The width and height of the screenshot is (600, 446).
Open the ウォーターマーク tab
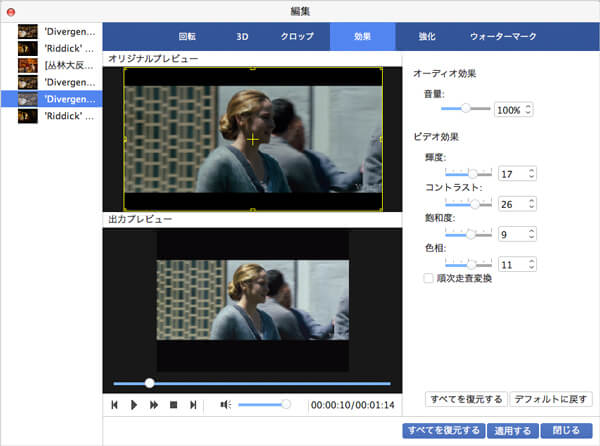click(x=503, y=36)
